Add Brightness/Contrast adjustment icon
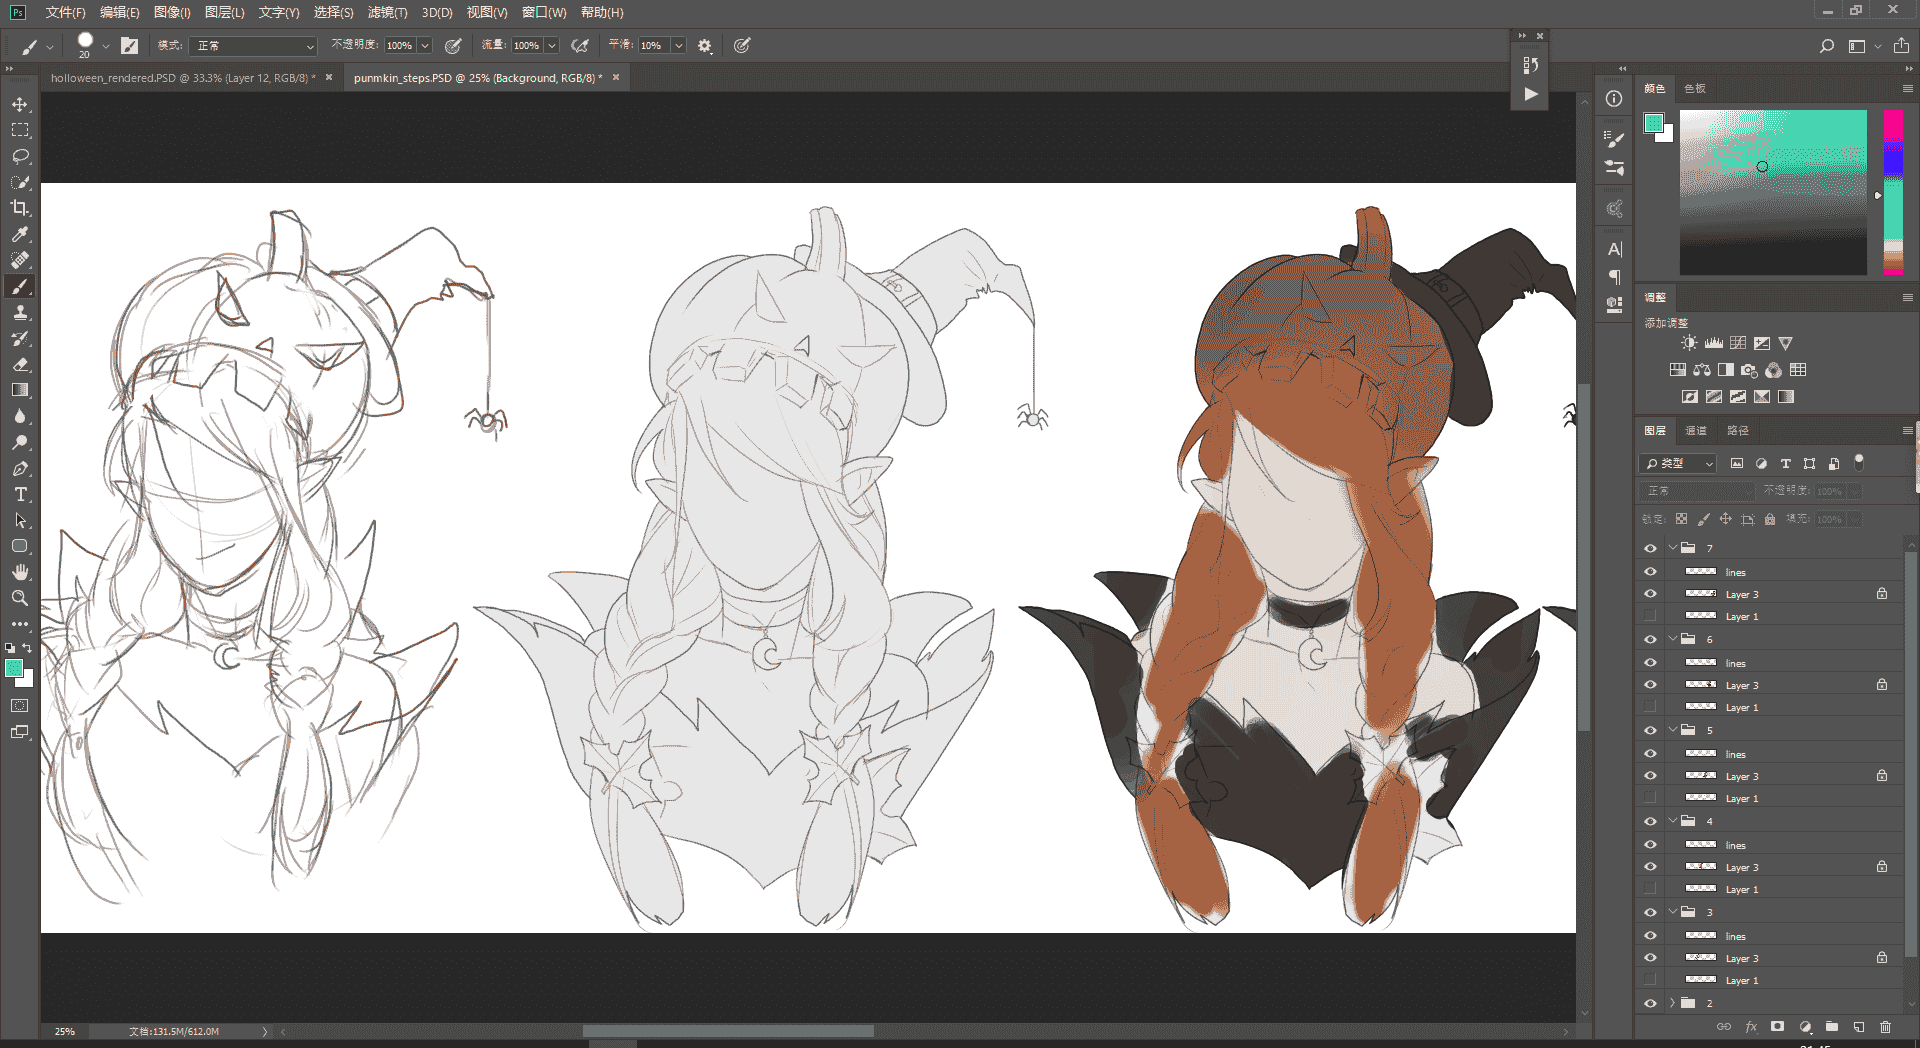 (x=1689, y=343)
